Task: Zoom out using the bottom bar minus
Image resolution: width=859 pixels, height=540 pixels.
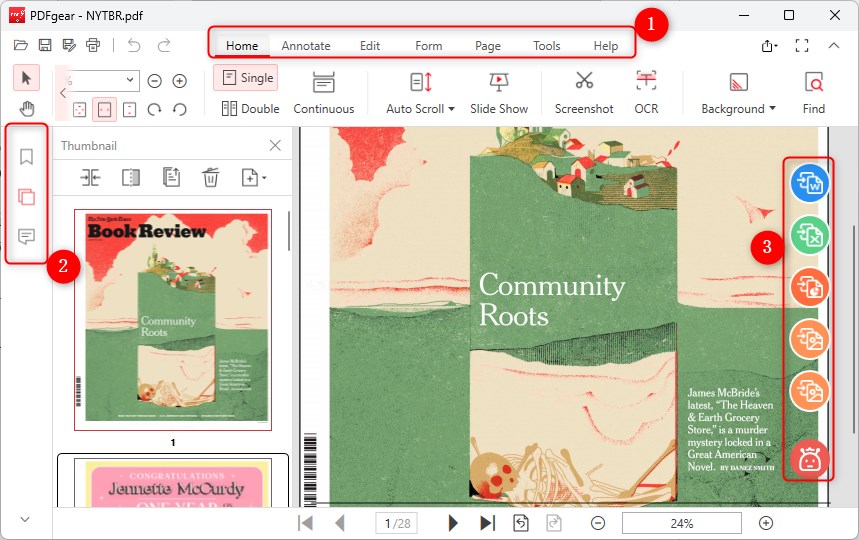Action: (x=598, y=524)
